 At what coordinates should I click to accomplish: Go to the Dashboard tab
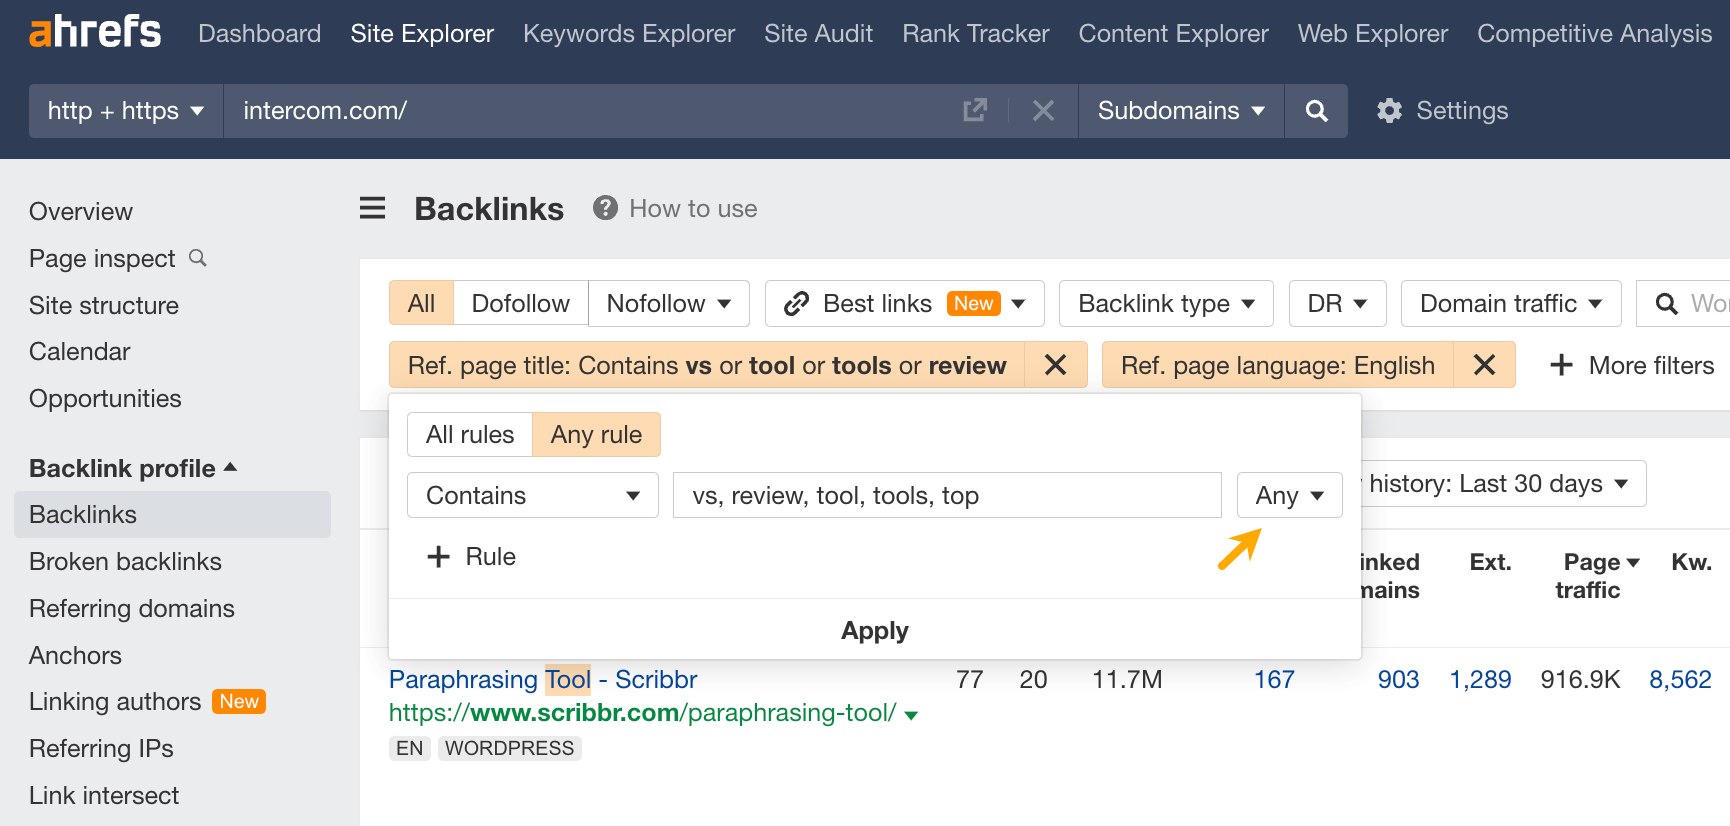[259, 33]
